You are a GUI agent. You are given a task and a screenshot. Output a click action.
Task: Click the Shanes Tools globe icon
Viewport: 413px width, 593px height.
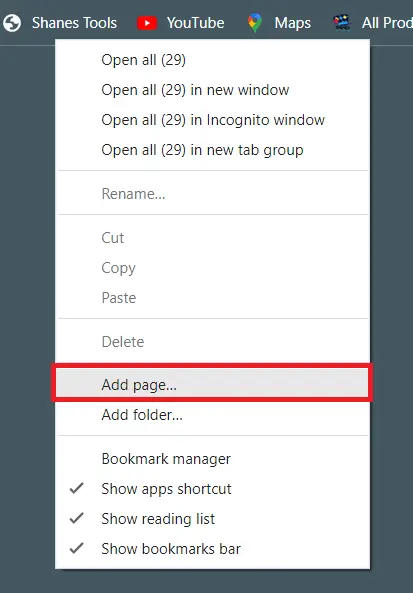12,23
